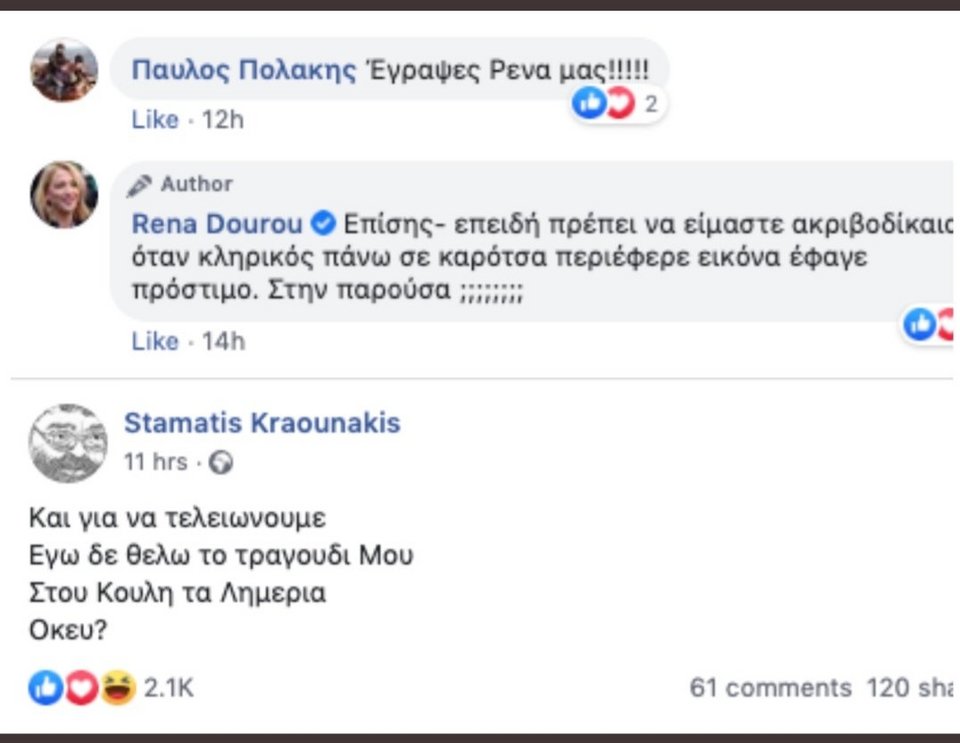Open Παυλος Πολακης profile name link
Image resolution: width=960 pixels, height=743 pixels.
244,70
